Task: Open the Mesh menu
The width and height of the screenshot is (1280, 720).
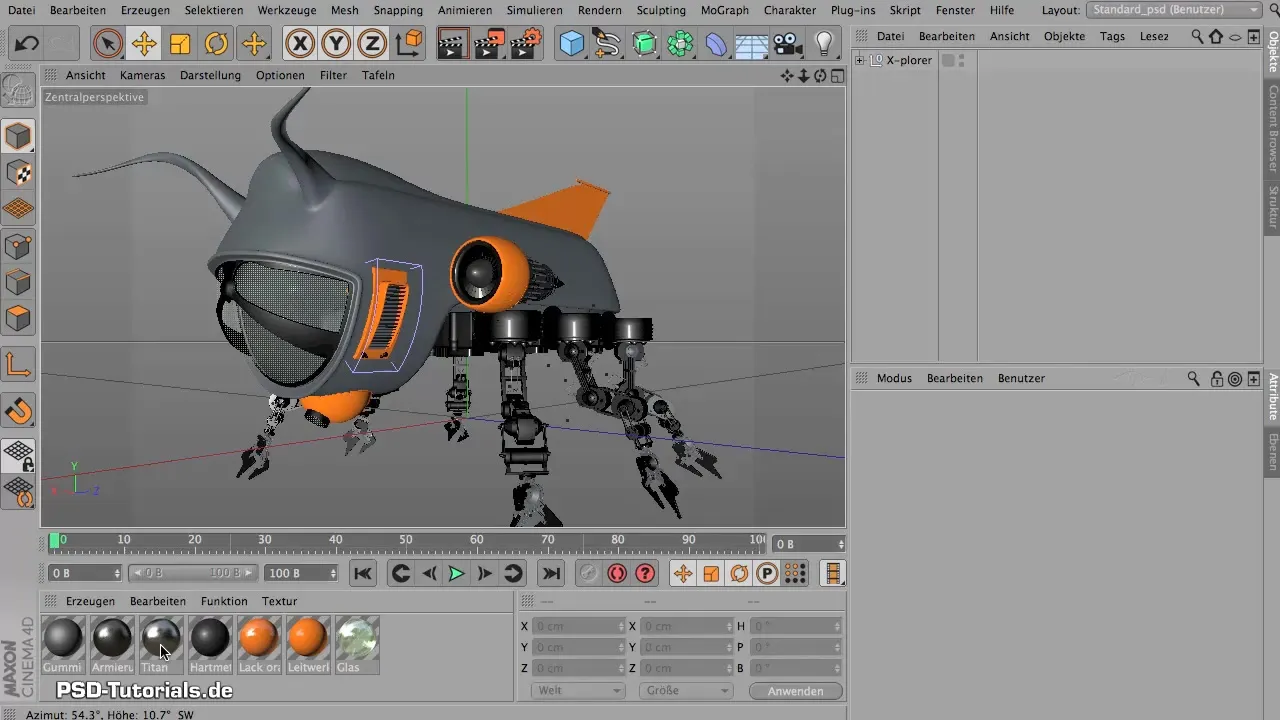Action: click(344, 10)
